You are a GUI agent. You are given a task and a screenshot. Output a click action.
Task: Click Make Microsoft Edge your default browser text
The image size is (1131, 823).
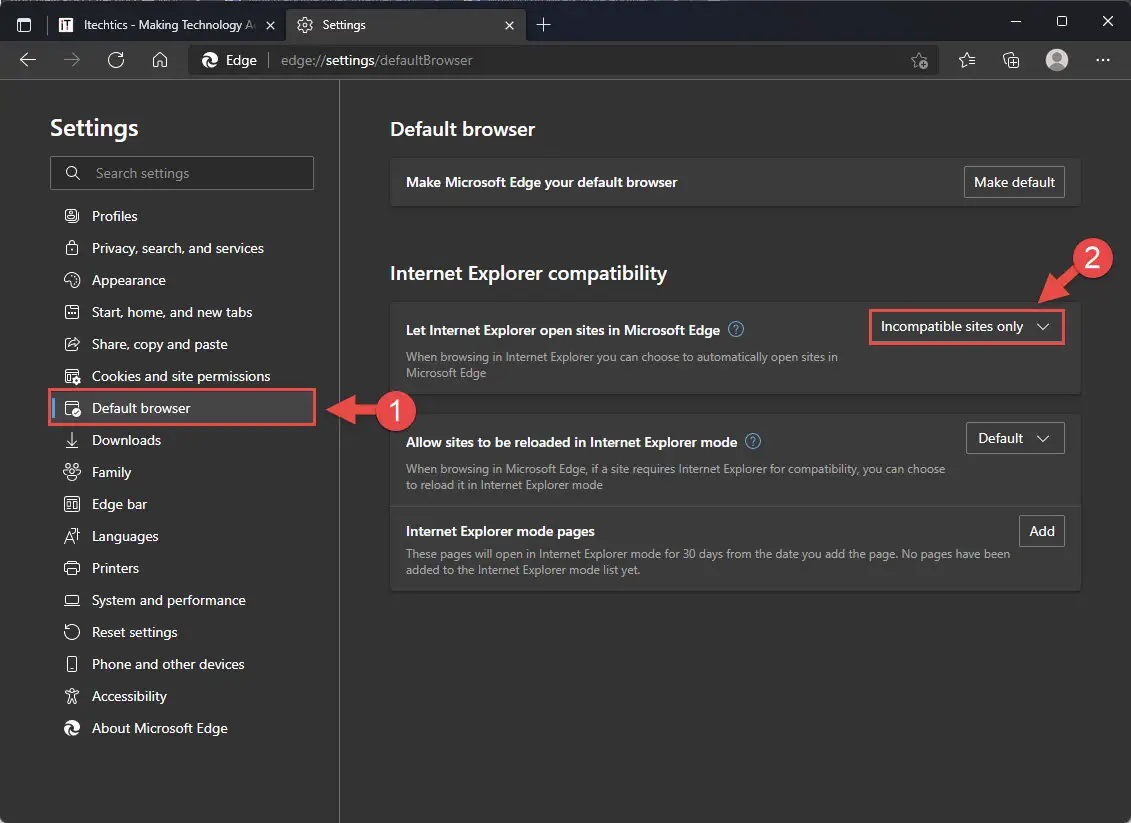pyautogui.click(x=541, y=182)
